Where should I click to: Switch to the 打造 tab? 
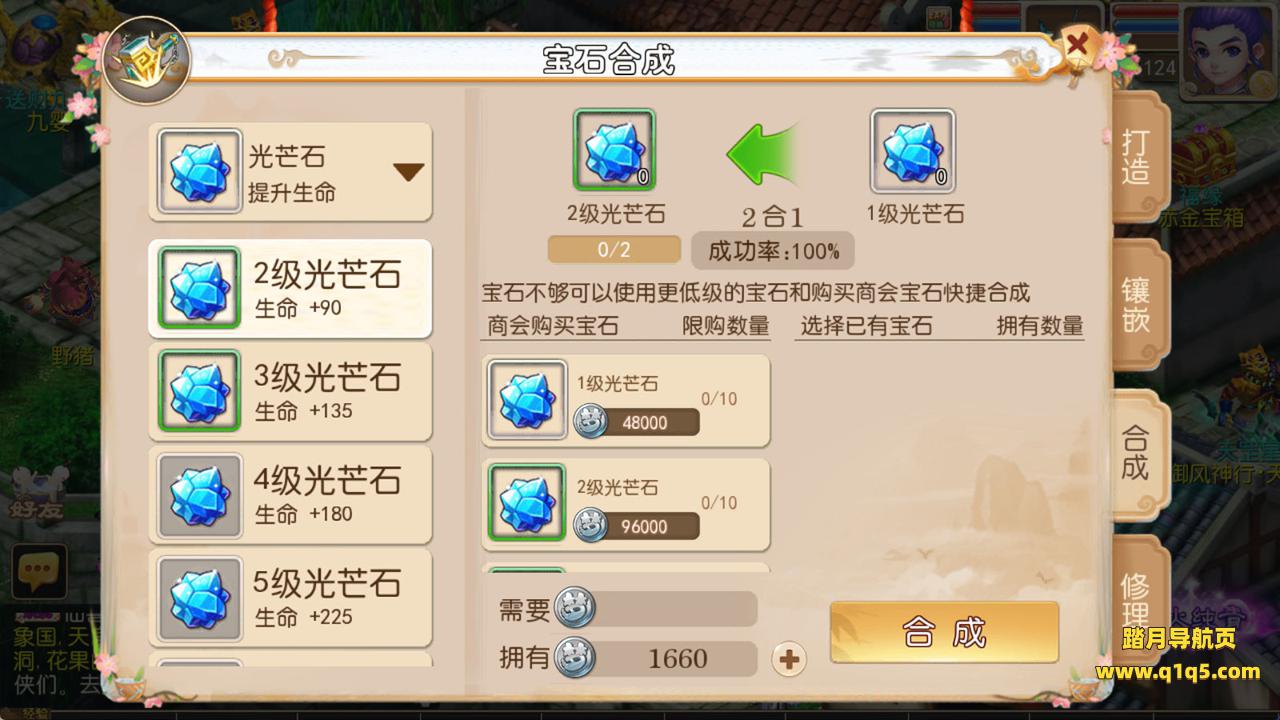1137,157
